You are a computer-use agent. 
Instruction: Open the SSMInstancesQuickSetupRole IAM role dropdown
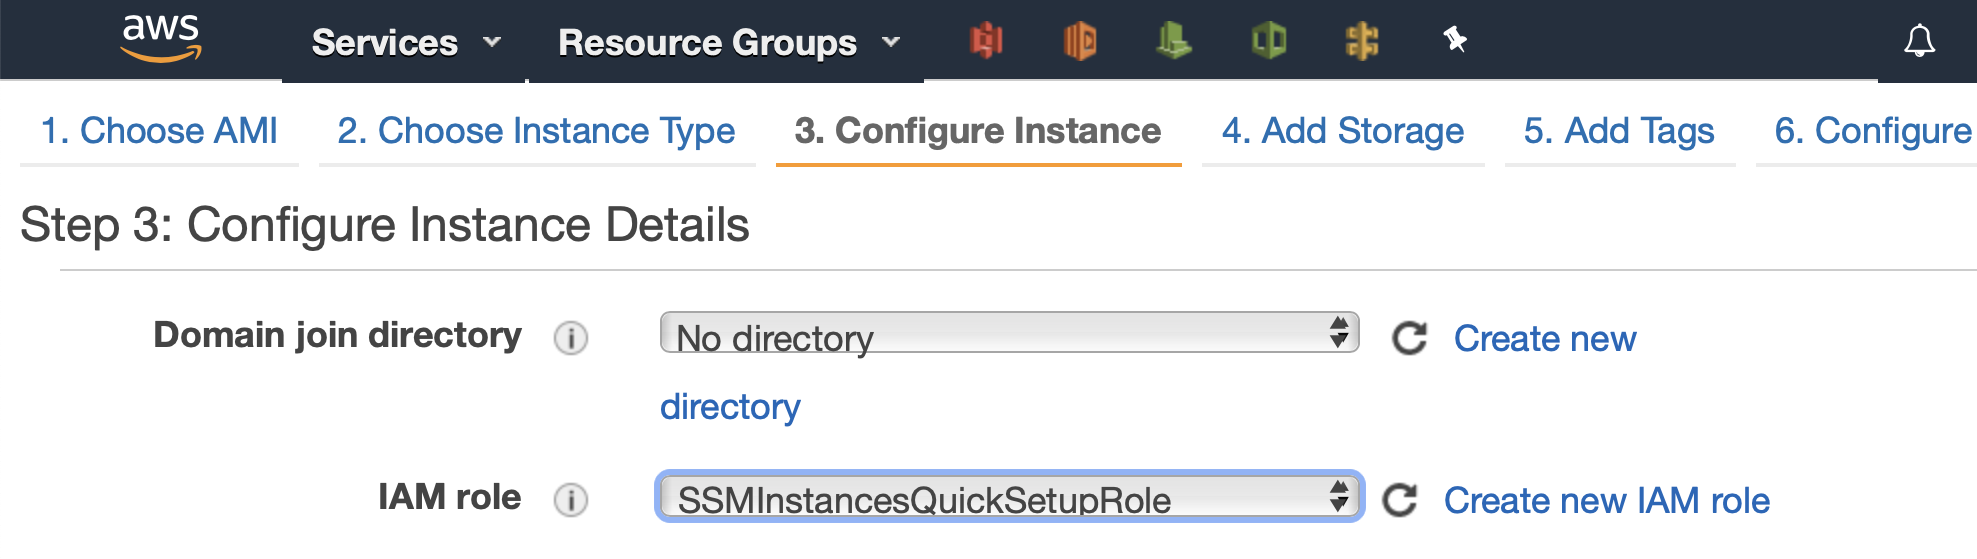pos(1009,497)
